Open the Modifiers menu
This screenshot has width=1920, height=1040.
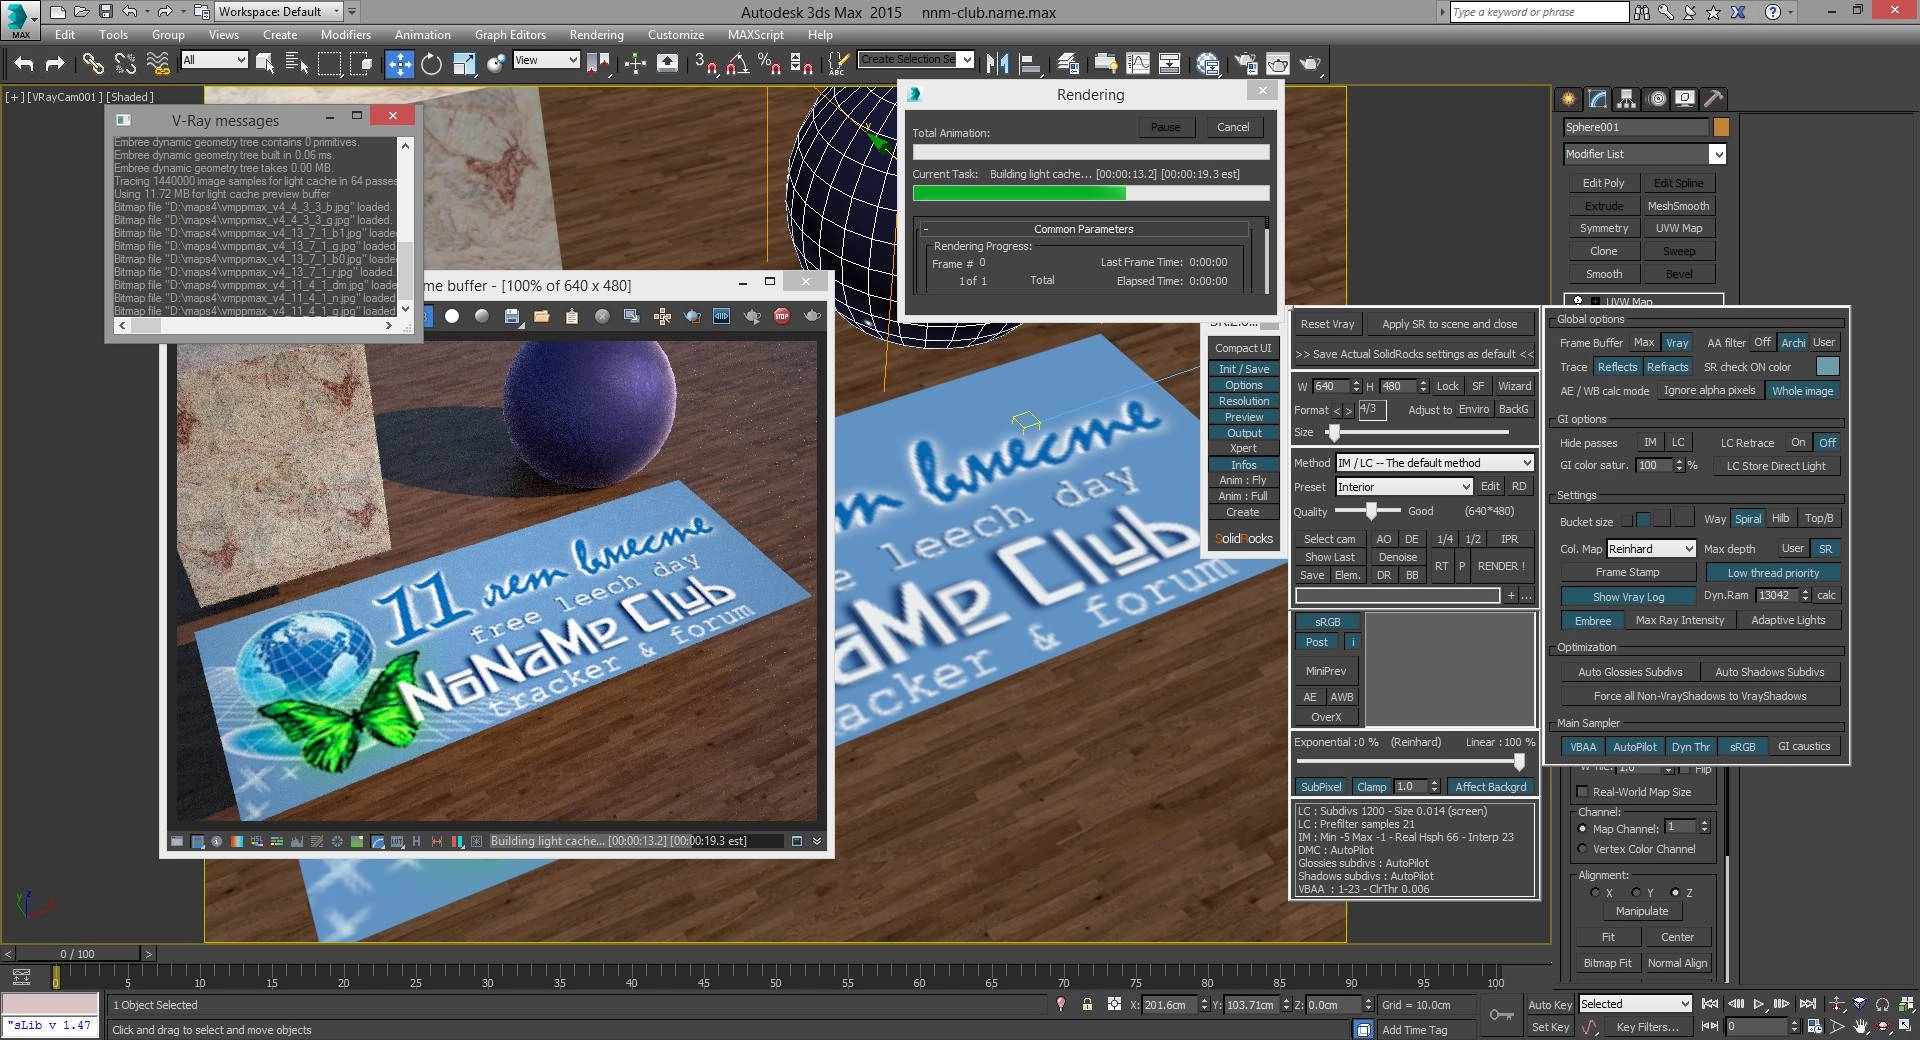[346, 34]
